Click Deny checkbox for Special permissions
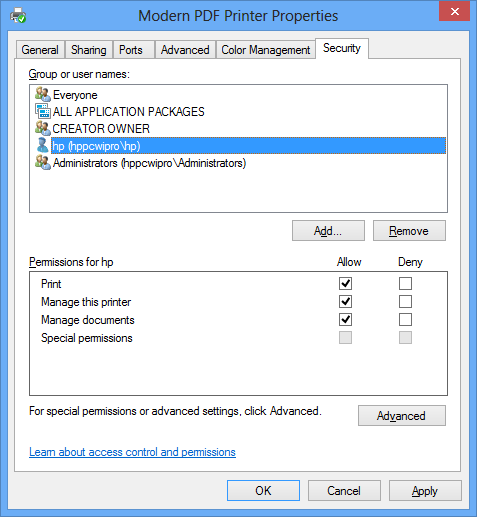Image resolution: width=477 pixels, height=517 pixels. [405, 338]
